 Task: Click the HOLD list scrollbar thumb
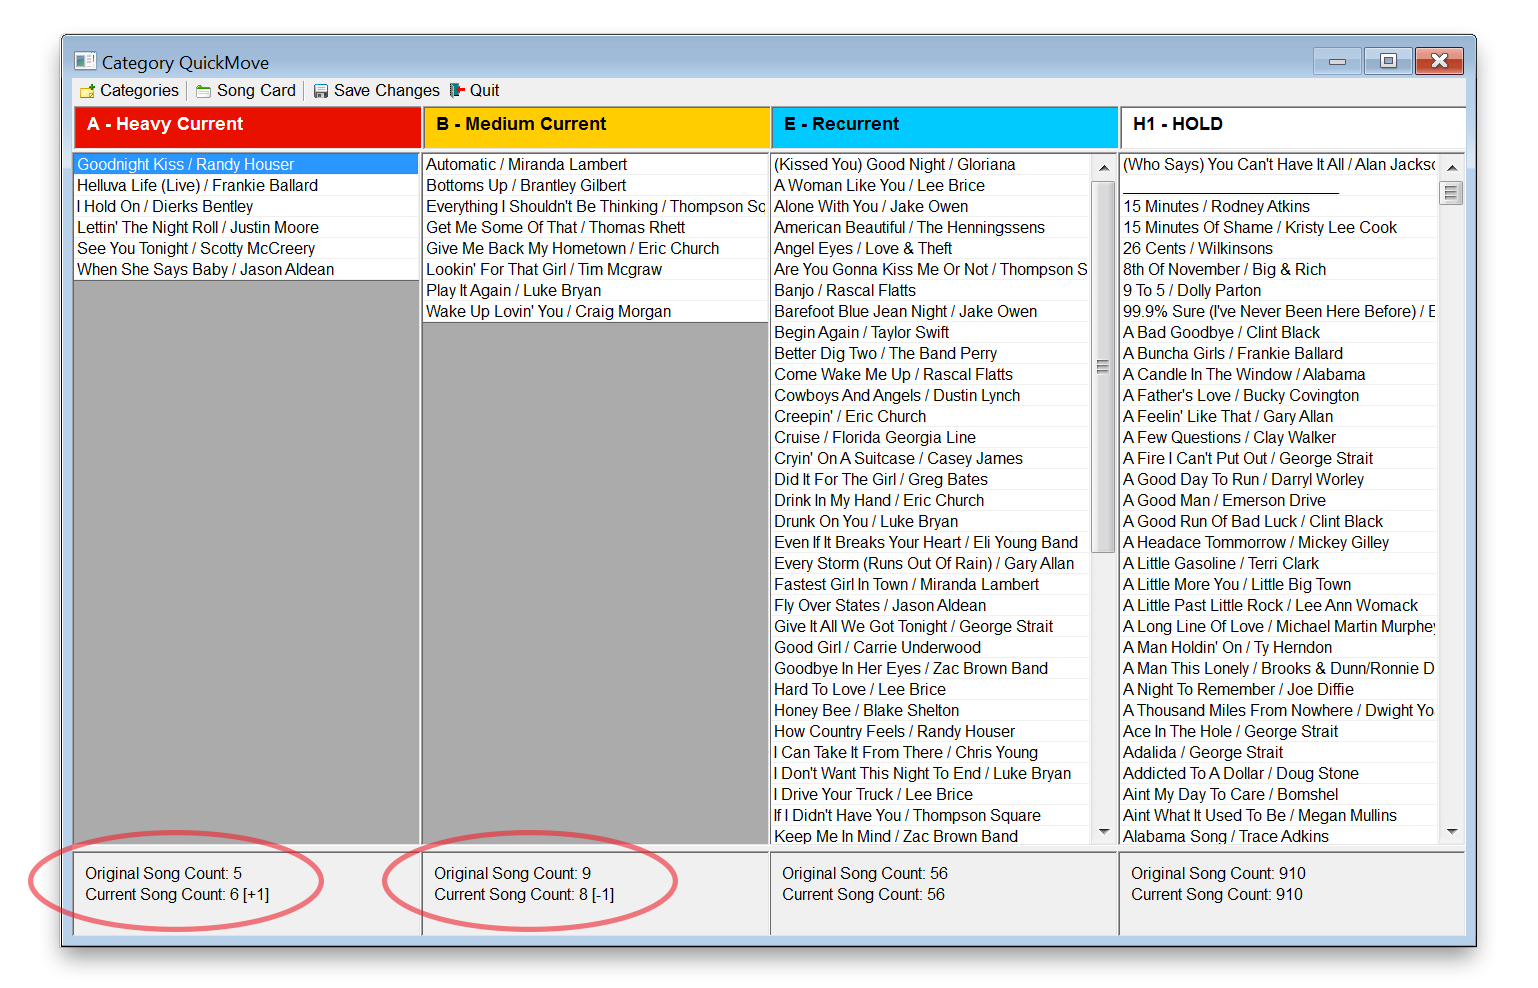(1452, 192)
